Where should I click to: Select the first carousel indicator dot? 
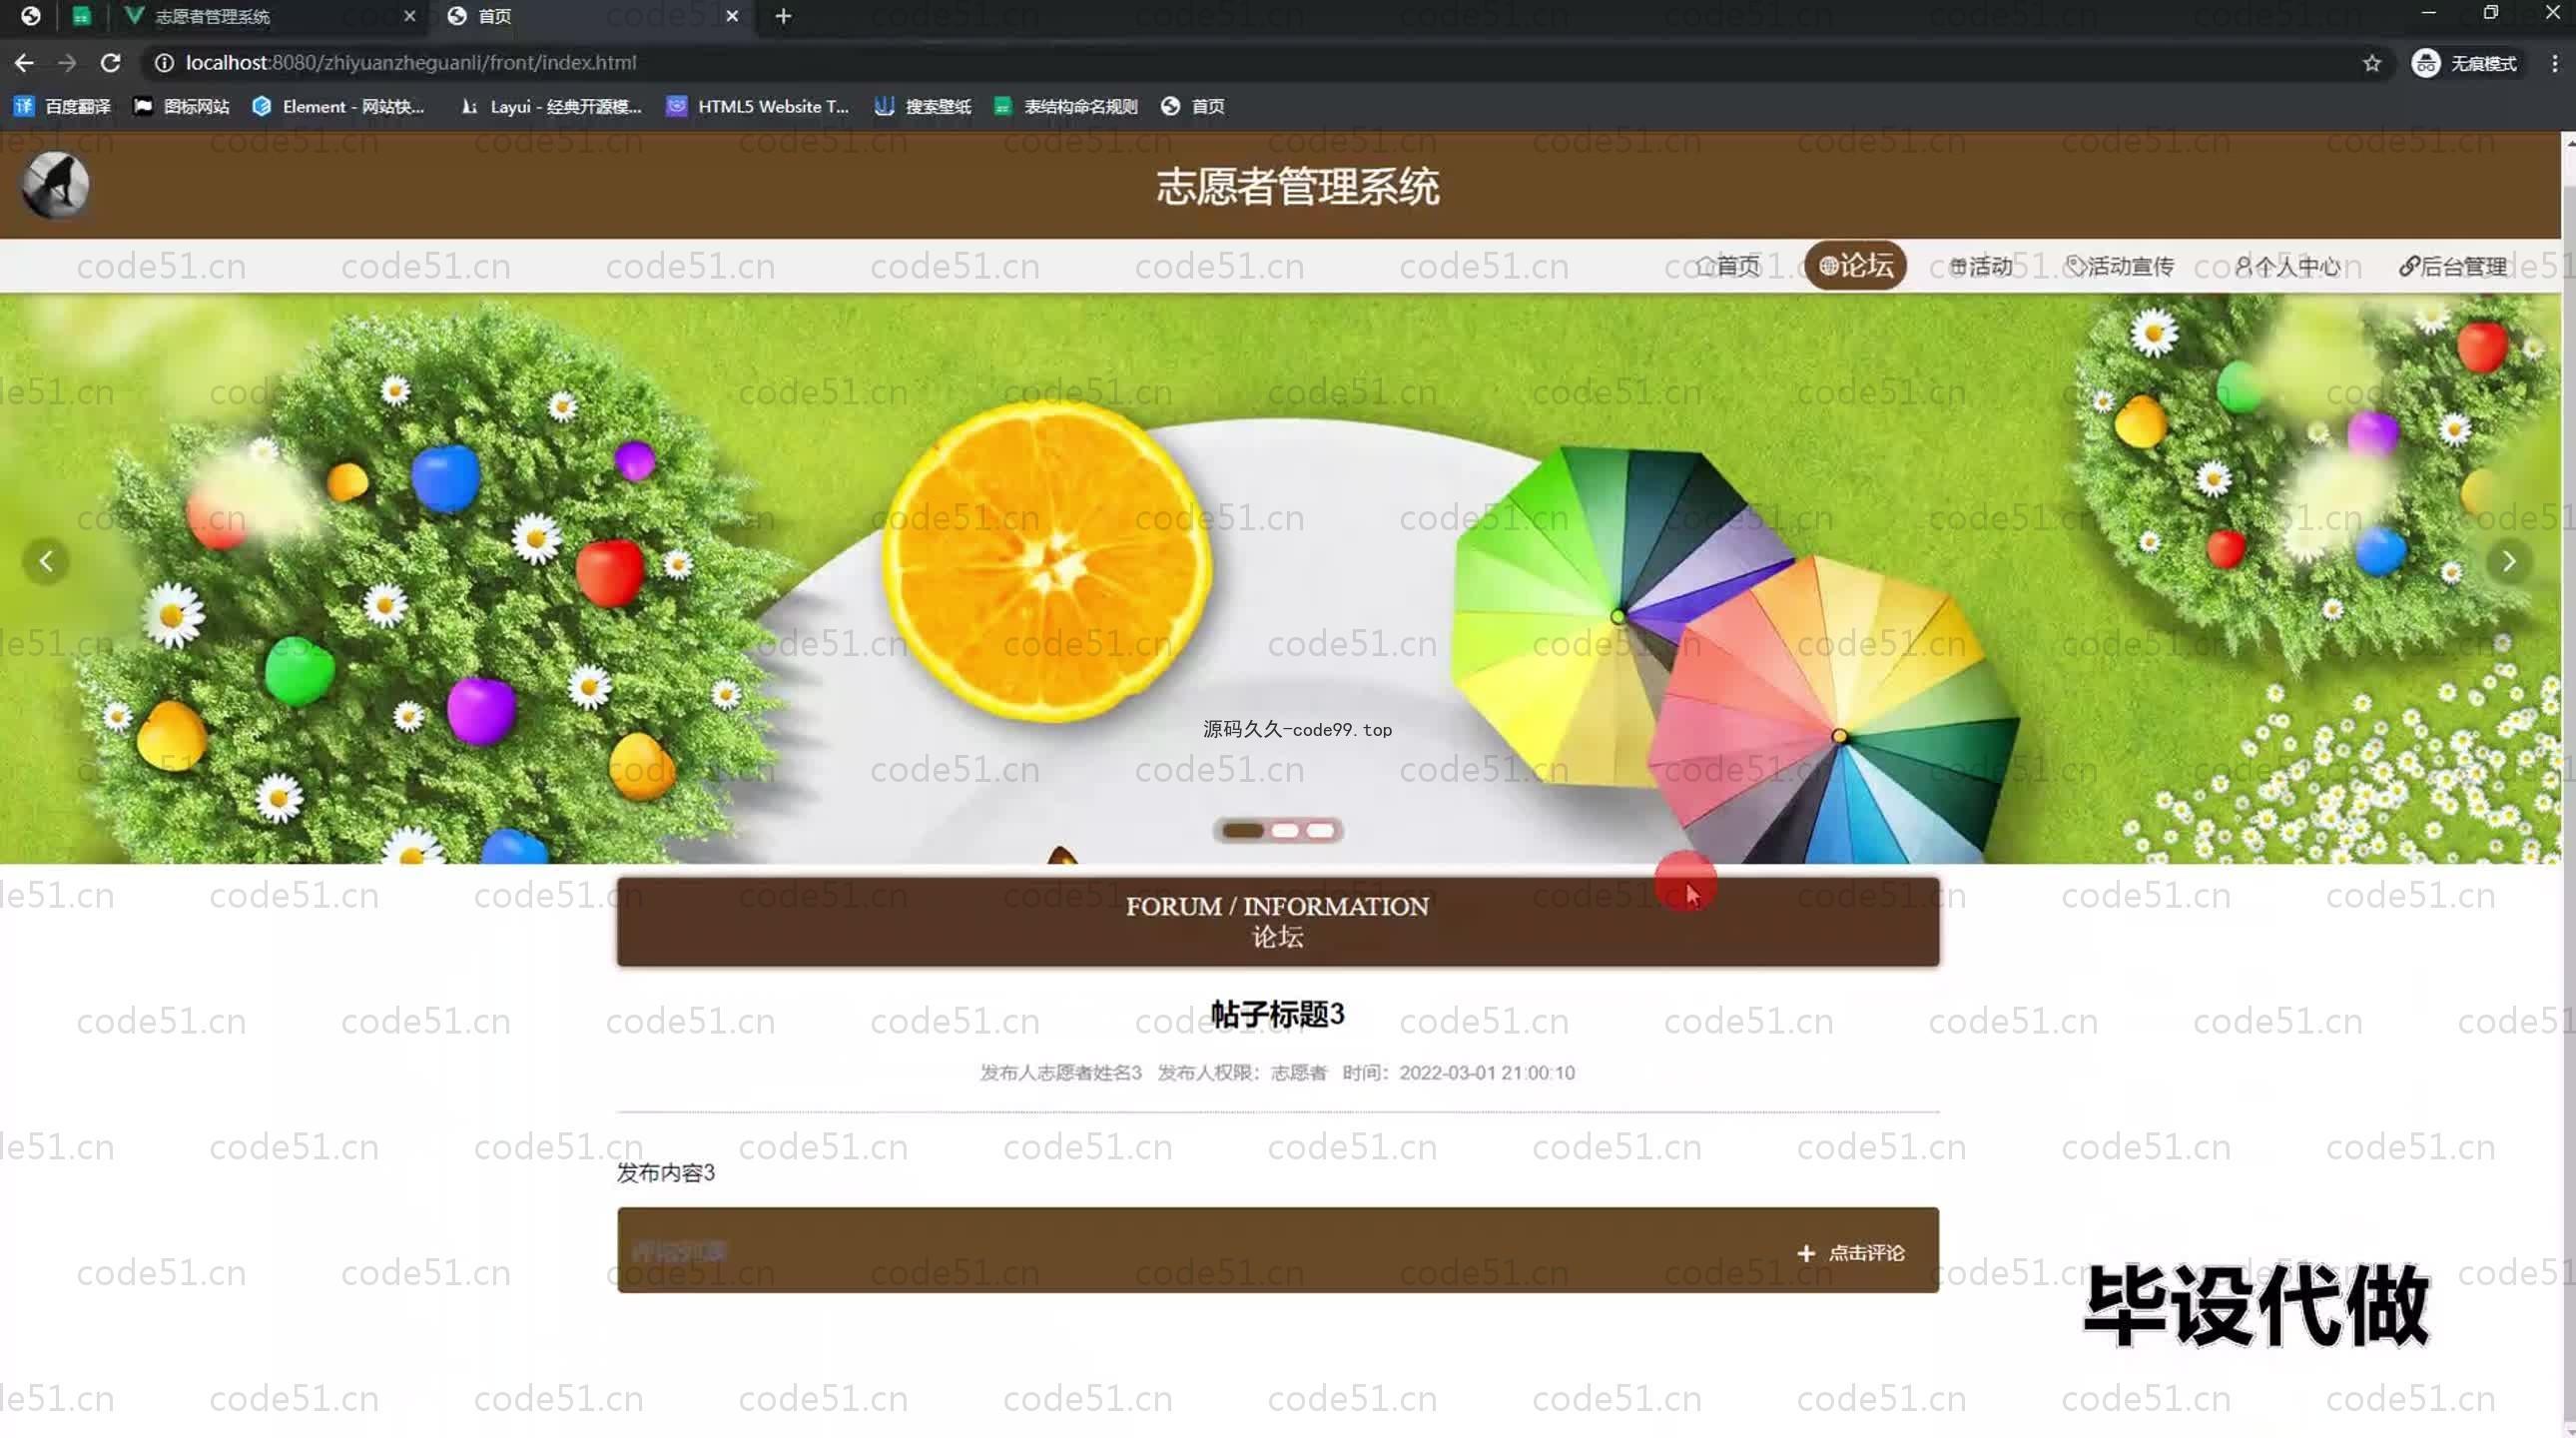[x=1243, y=831]
